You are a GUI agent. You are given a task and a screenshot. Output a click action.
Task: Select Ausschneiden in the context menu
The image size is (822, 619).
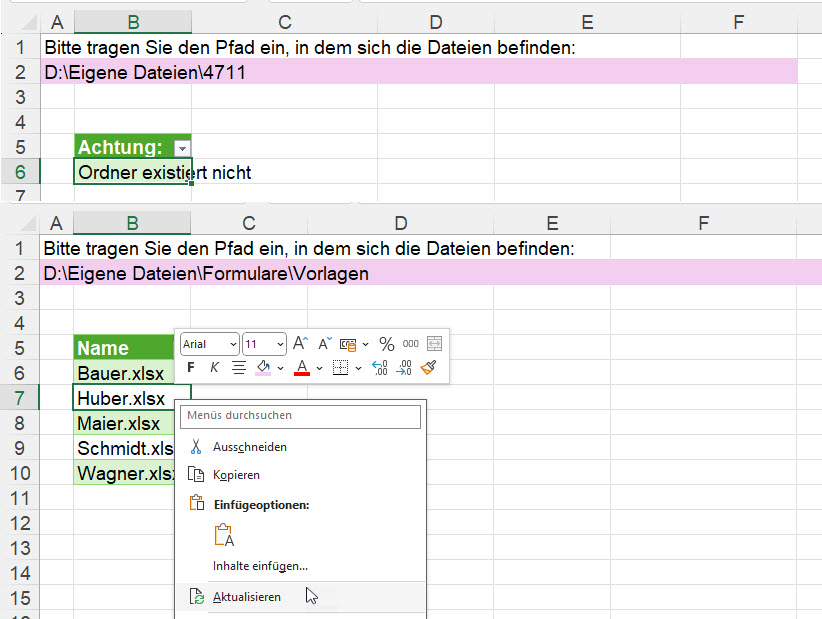[249, 447]
